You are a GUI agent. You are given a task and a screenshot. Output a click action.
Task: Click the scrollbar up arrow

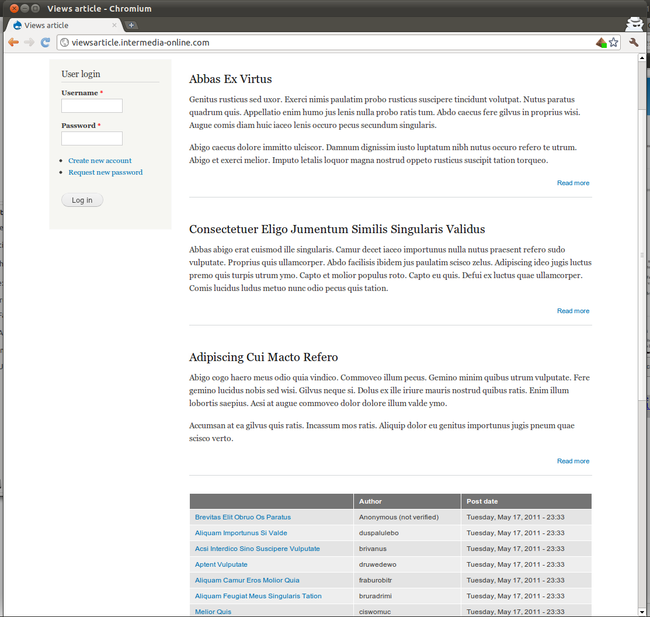coord(642,58)
